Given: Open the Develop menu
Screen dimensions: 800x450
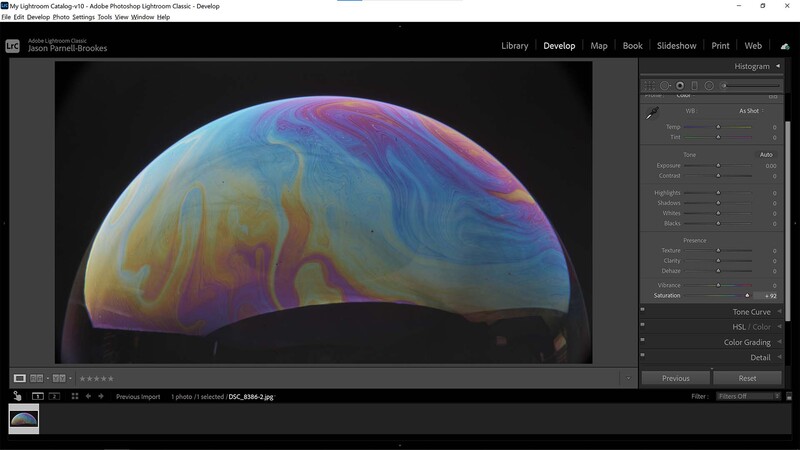Looking at the screenshot, I should [x=38, y=17].
